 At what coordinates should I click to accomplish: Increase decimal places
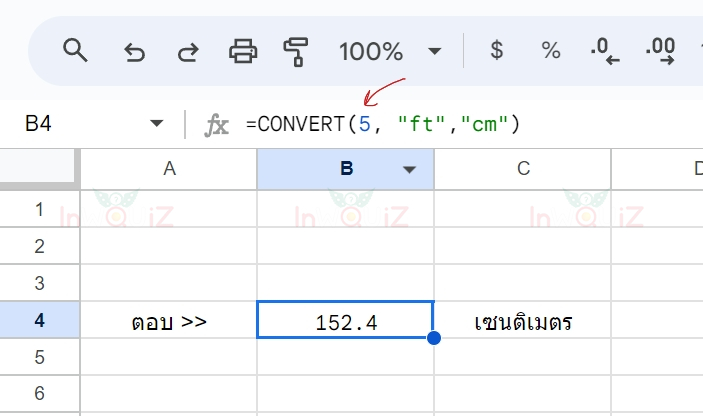point(661,51)
